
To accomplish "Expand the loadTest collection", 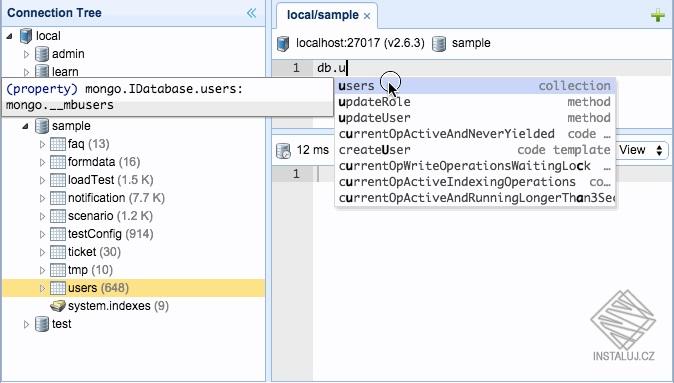I will pyautogui.click(x=42, y=180).
